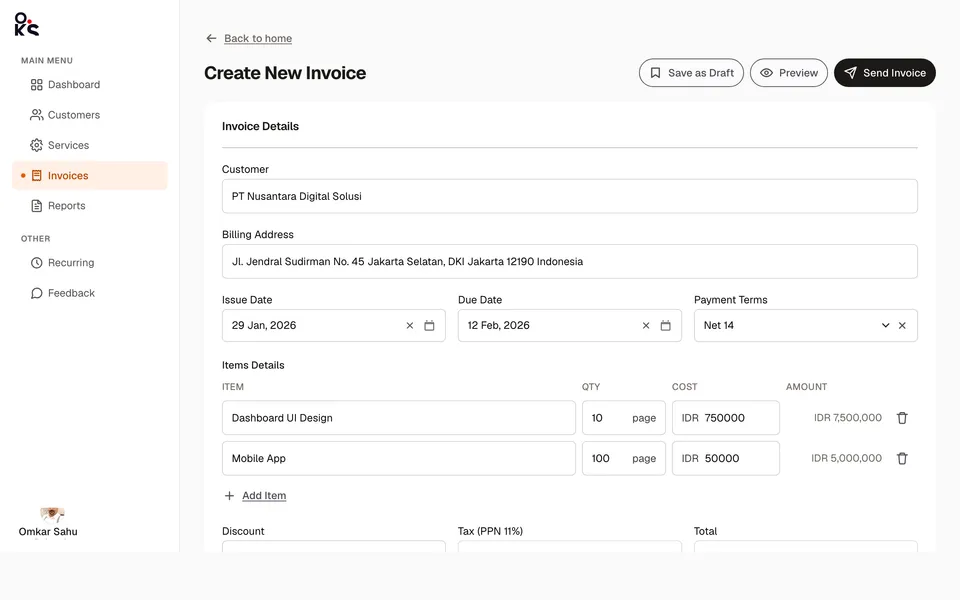
Task: Open the Net 14 payment terms combo box
Action: pyautogui.click(x=806, y=326)
